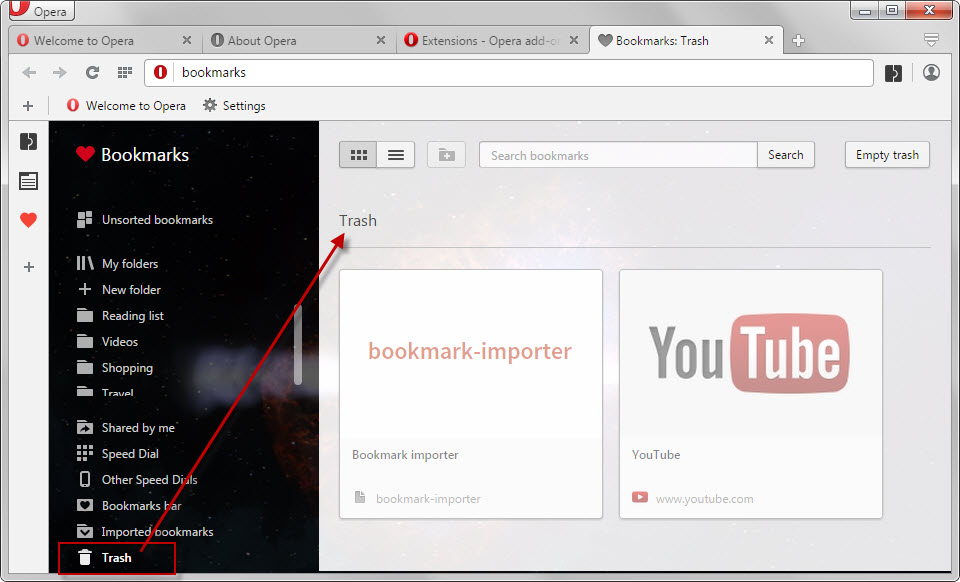Image resolution: width=960 pixels, height=582 pixels.
Task: Open Speed Dial in bookmarks sidebar
Action: click(x=118, y=453)
